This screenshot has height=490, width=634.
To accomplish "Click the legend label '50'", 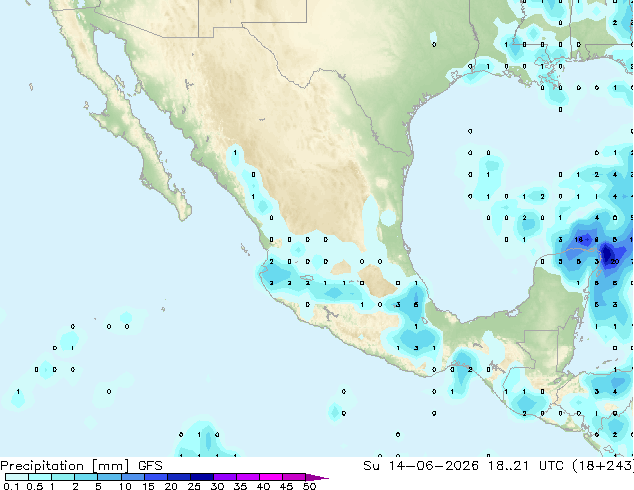I will pyautogui.click(x=309, y=486).
